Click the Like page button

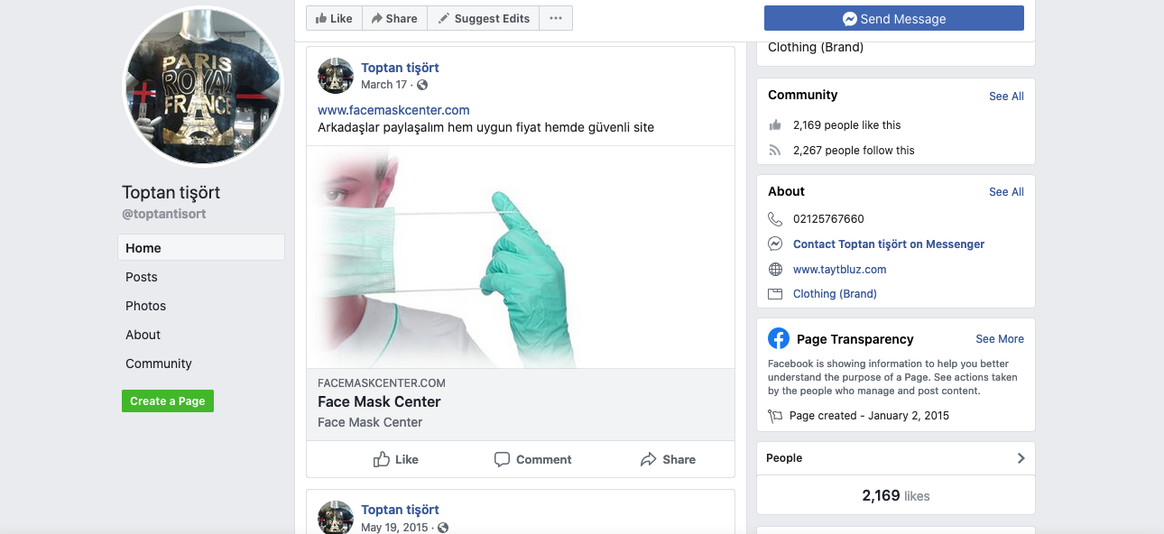[334, 19]
